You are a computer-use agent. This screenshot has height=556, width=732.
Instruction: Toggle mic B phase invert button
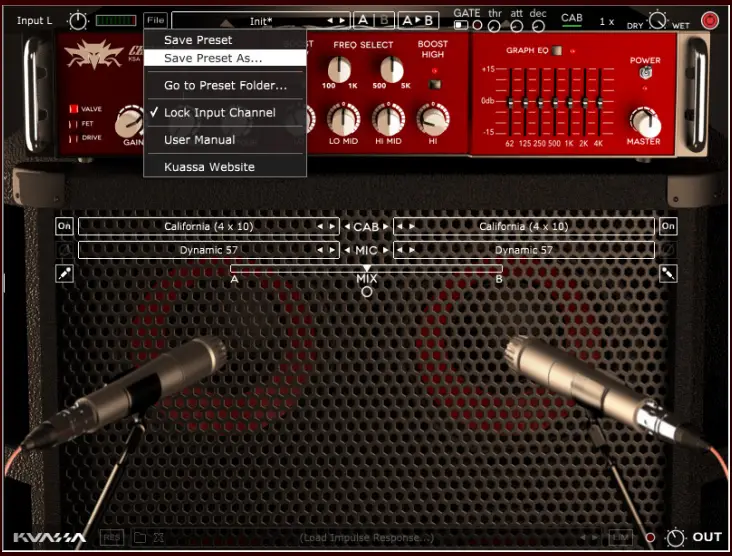[668, 250]
